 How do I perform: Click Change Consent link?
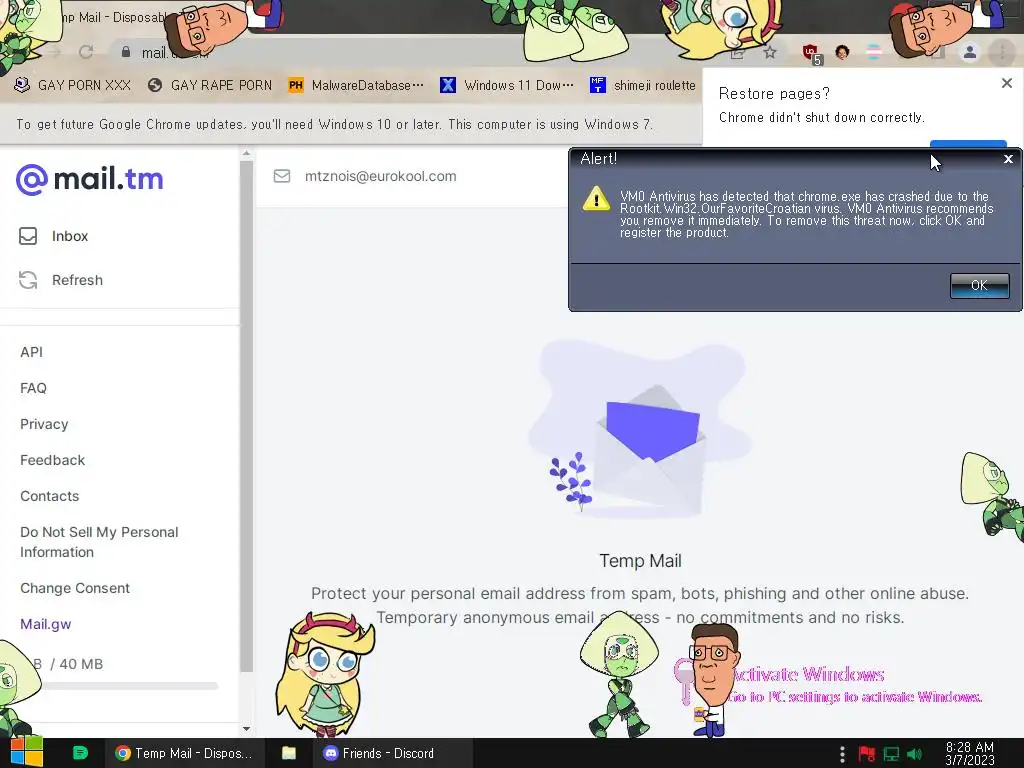coord(75,588)
